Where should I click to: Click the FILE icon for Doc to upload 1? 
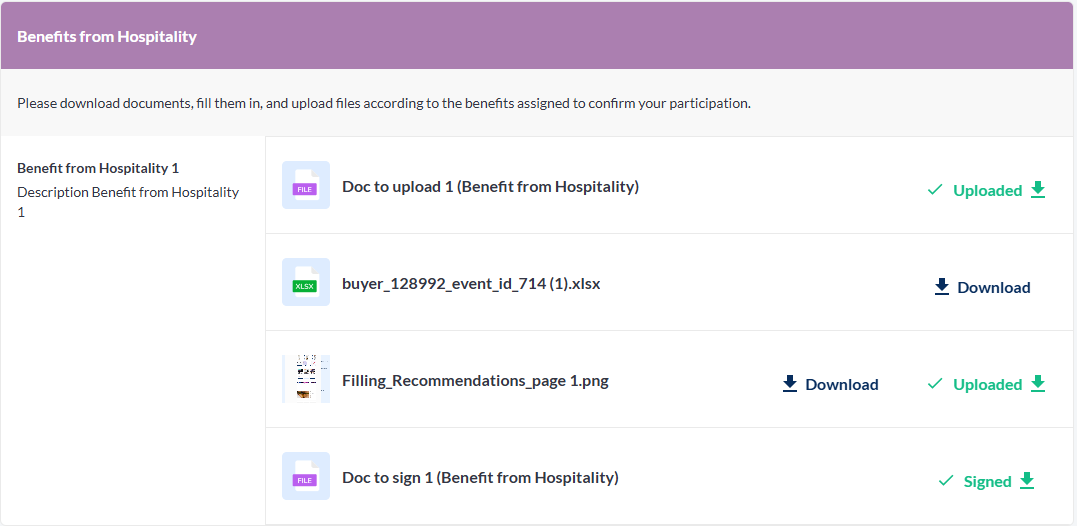(305, 186)
